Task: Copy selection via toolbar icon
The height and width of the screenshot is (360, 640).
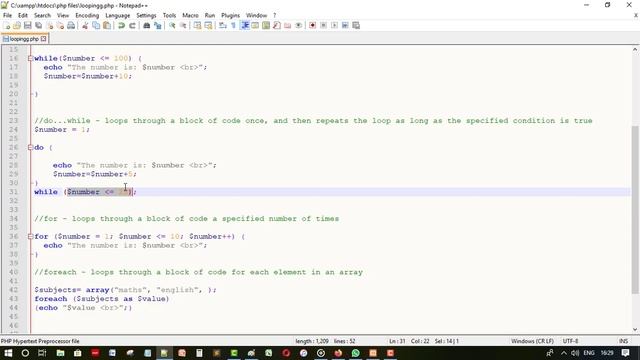Action: (x=96, y=25)
